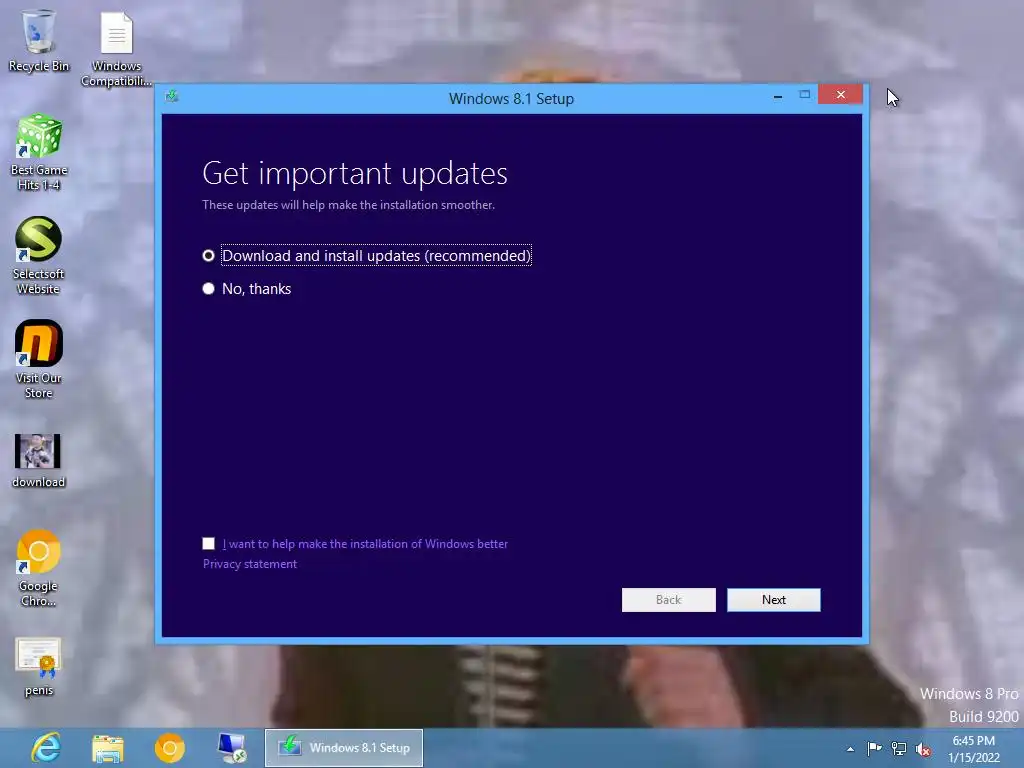Click the Next button
The width and height of the screenshot is (1024, 768).
pyautogui.click(x=774, y=600)
